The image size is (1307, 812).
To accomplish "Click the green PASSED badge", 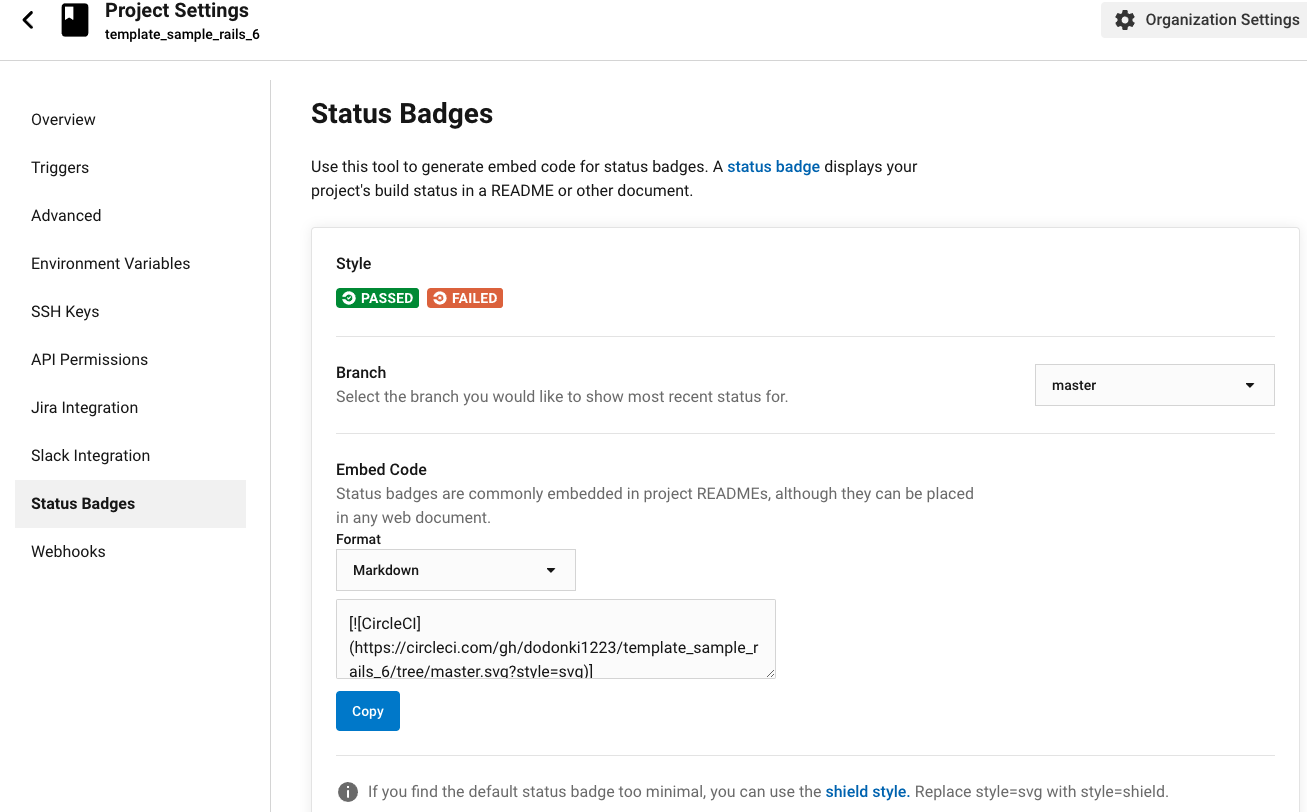I will (x=377, y=298).
